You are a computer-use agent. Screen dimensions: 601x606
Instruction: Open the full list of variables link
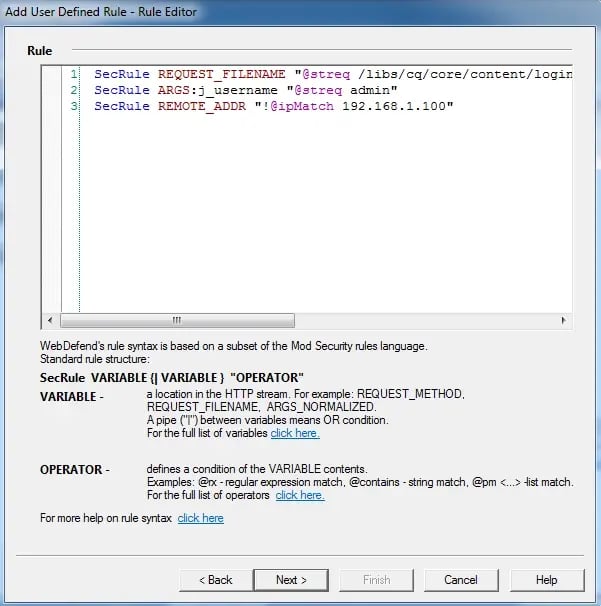point(295,433)
